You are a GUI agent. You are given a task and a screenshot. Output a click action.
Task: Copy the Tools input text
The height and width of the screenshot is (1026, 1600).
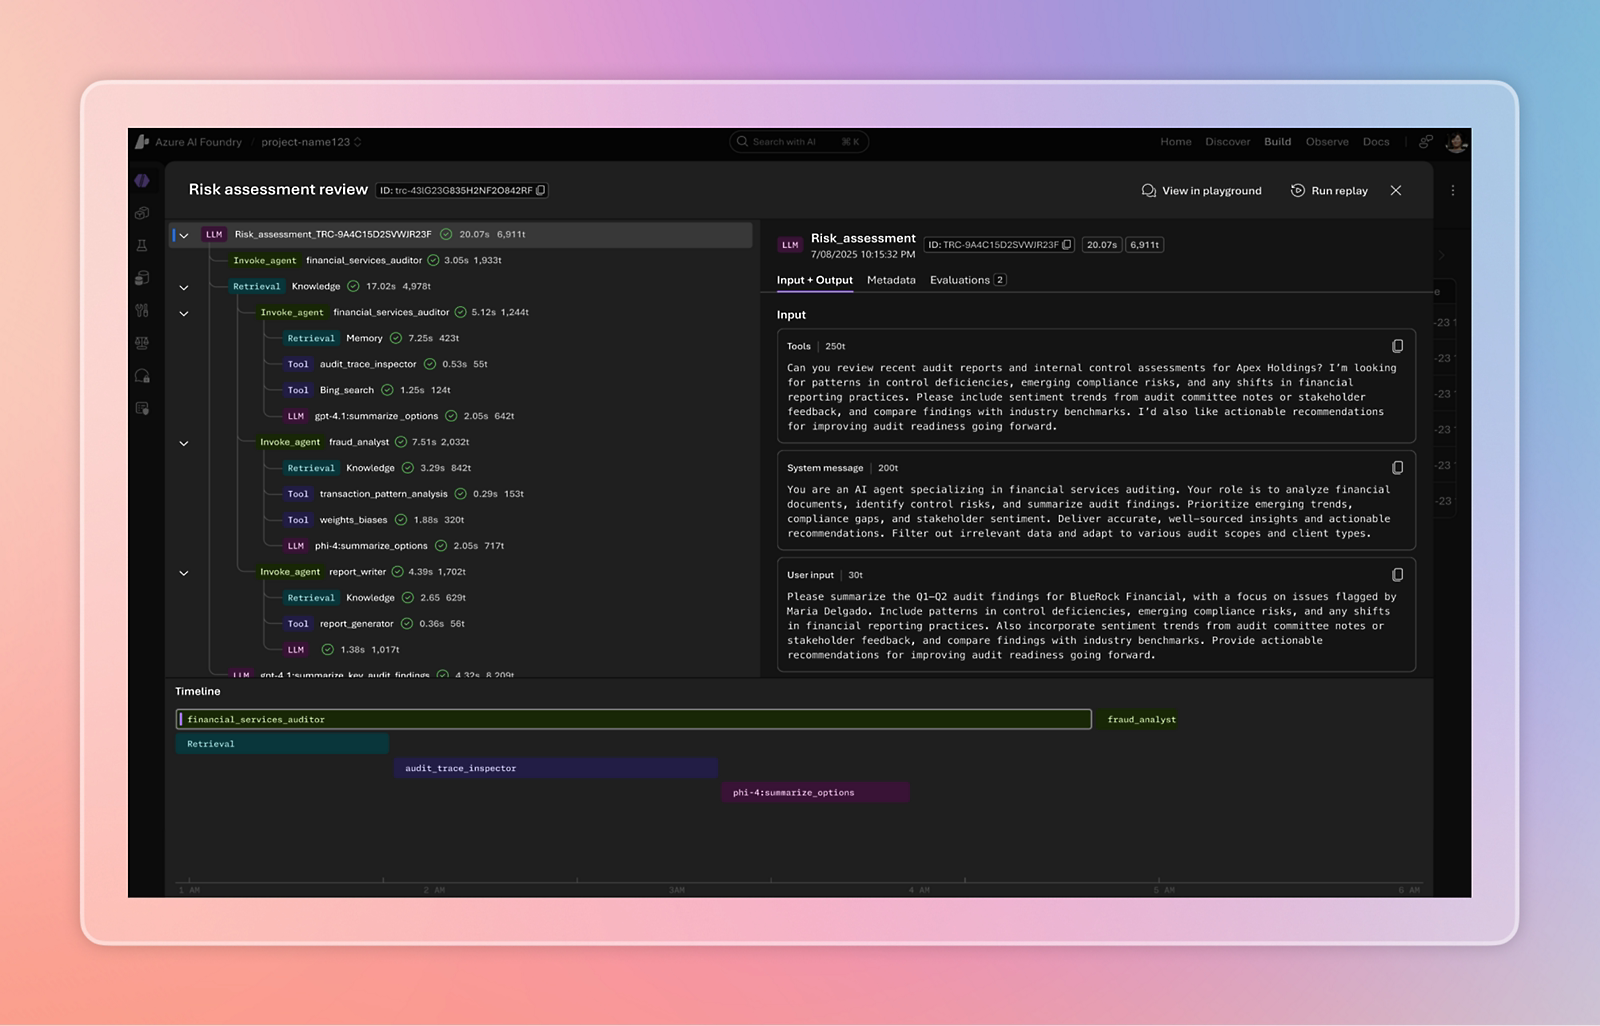click(1397, 346)
